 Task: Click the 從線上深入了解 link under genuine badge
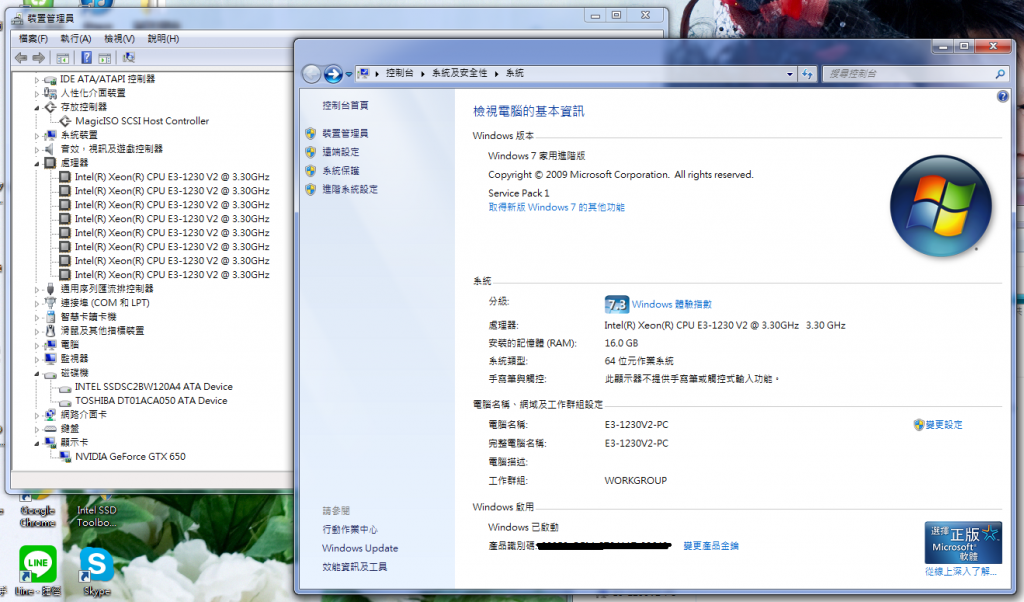click(x=961, y=572)
